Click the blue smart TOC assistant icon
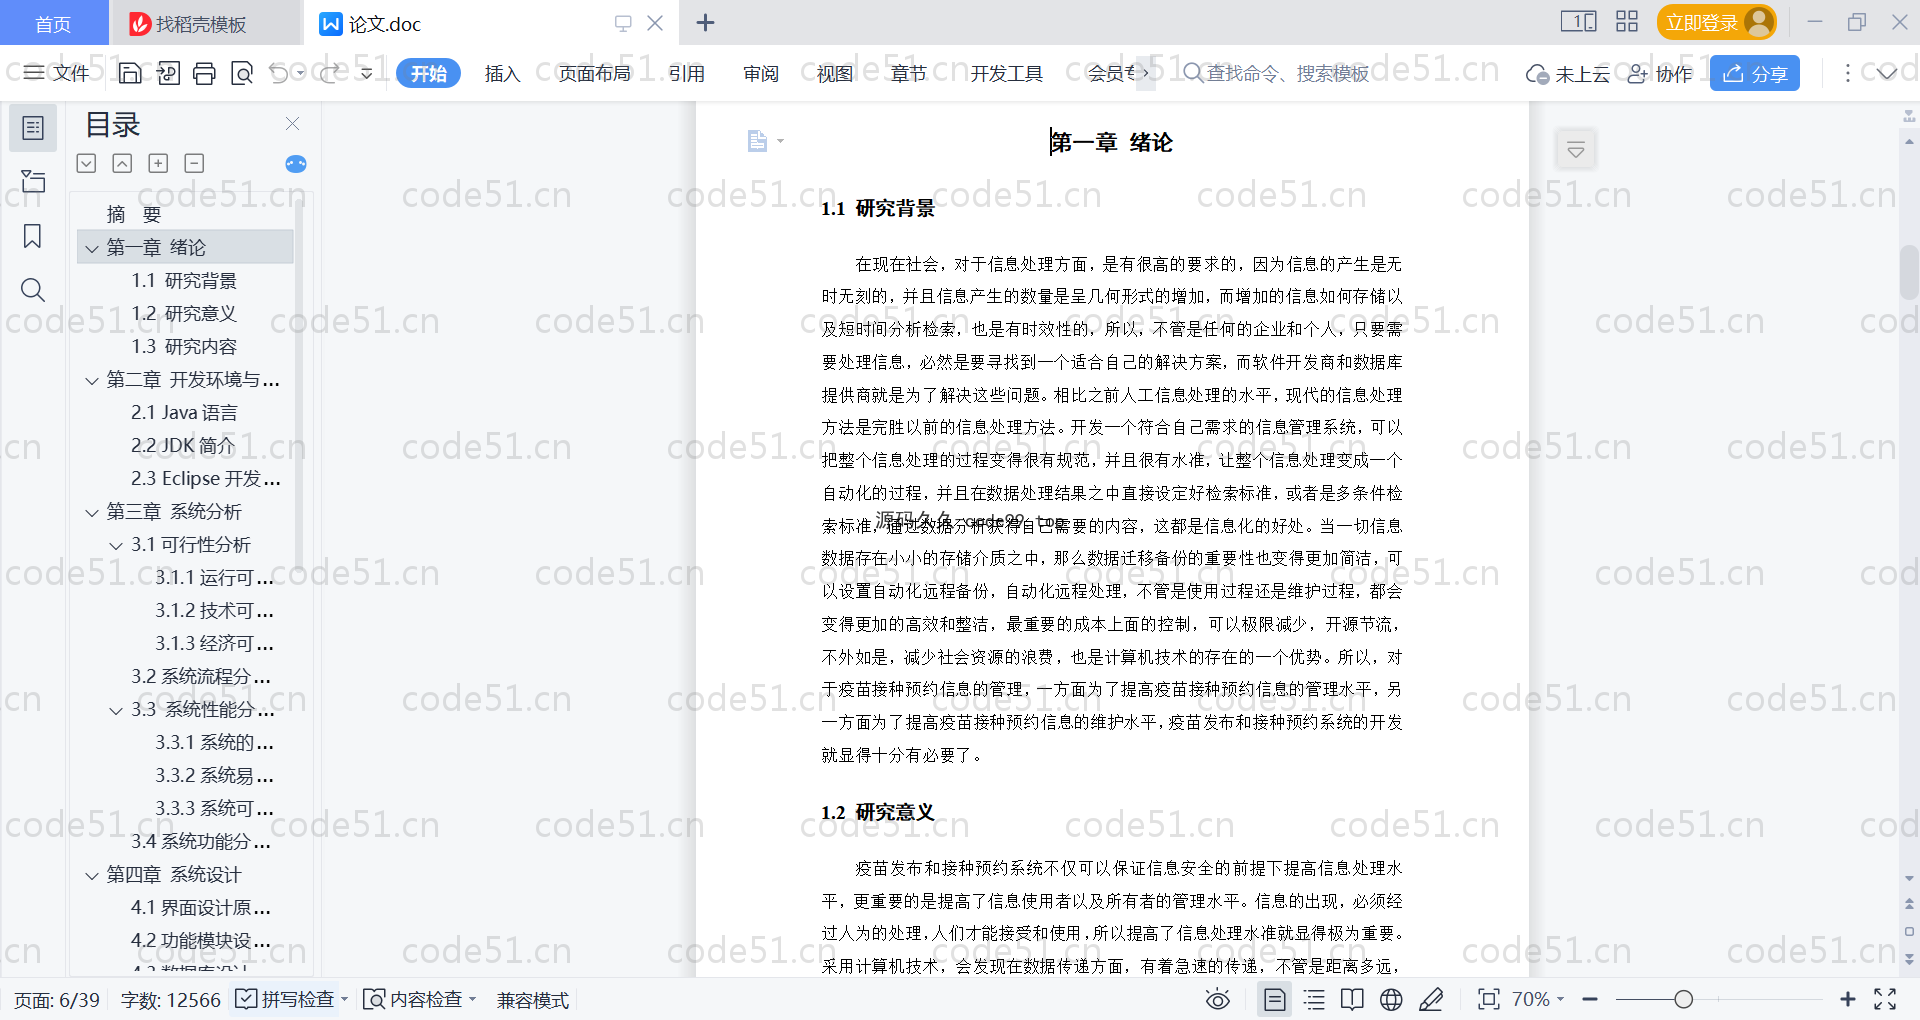1920x1020 pixels. [x=296, y=164]
